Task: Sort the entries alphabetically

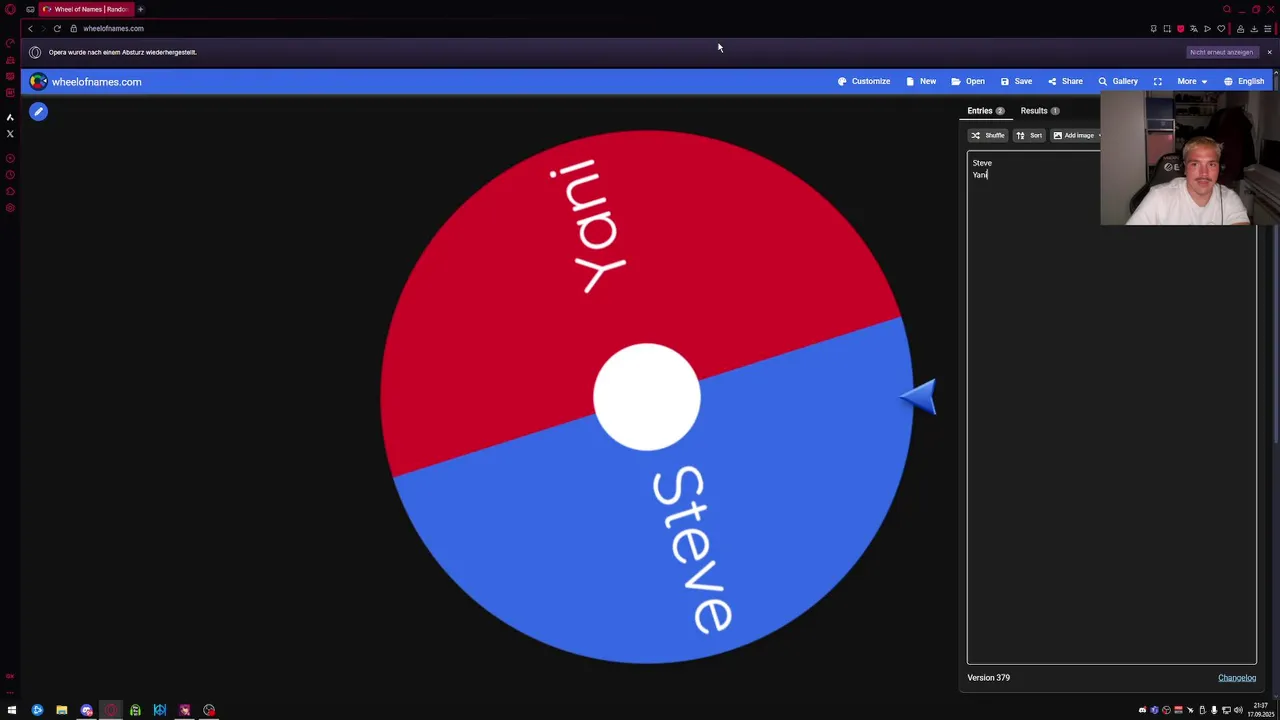Action: 1029,135
